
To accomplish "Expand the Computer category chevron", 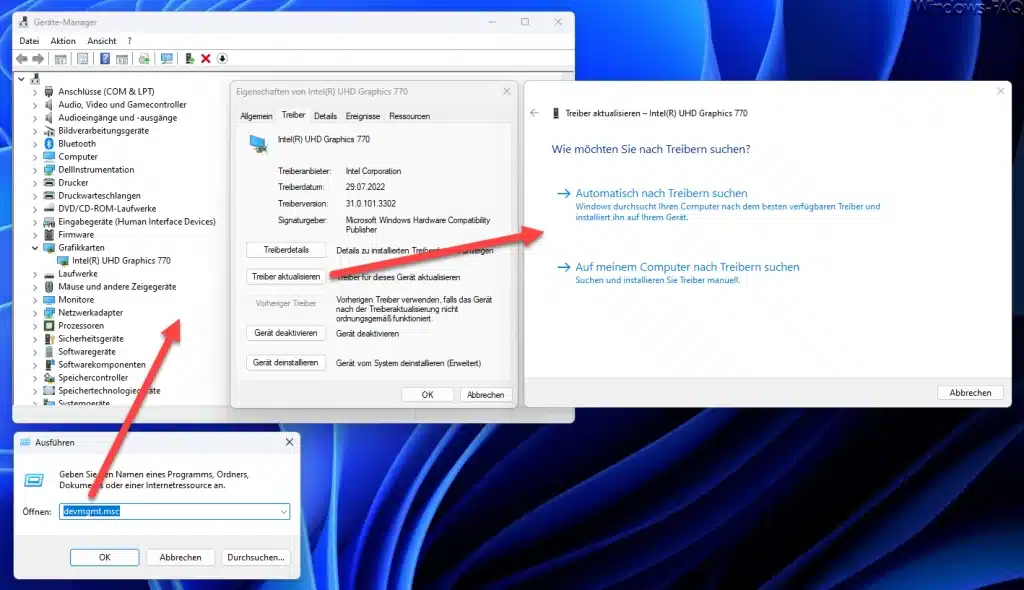I will click(x=35, y=157).
